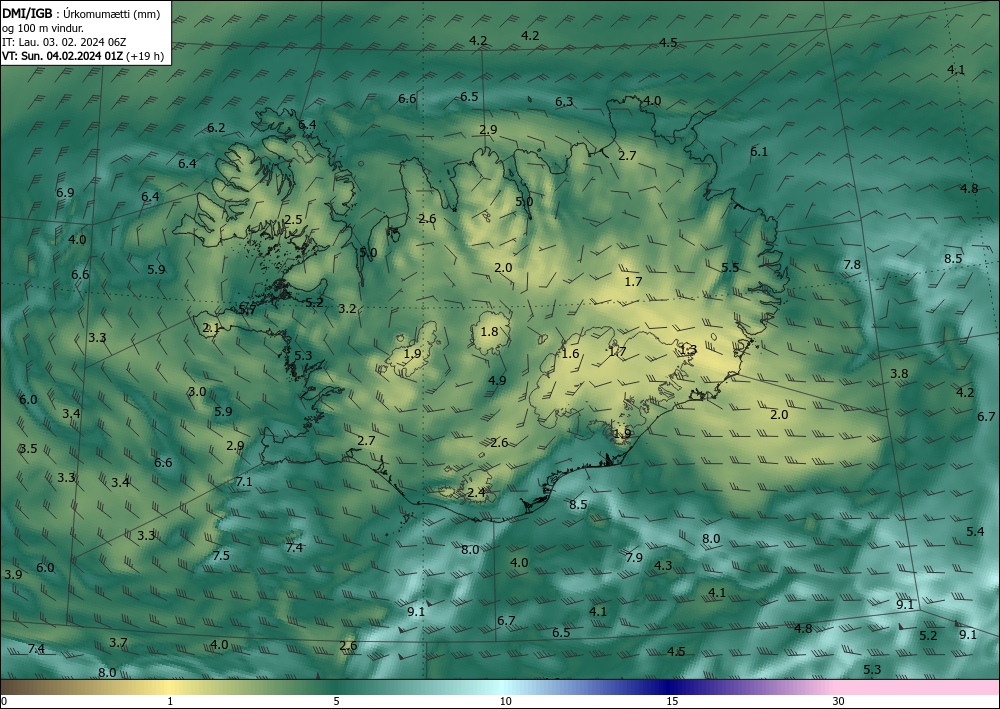The image size is (1000, 709).
Task: Click the map value '6.2'
Action: point(216,128)
